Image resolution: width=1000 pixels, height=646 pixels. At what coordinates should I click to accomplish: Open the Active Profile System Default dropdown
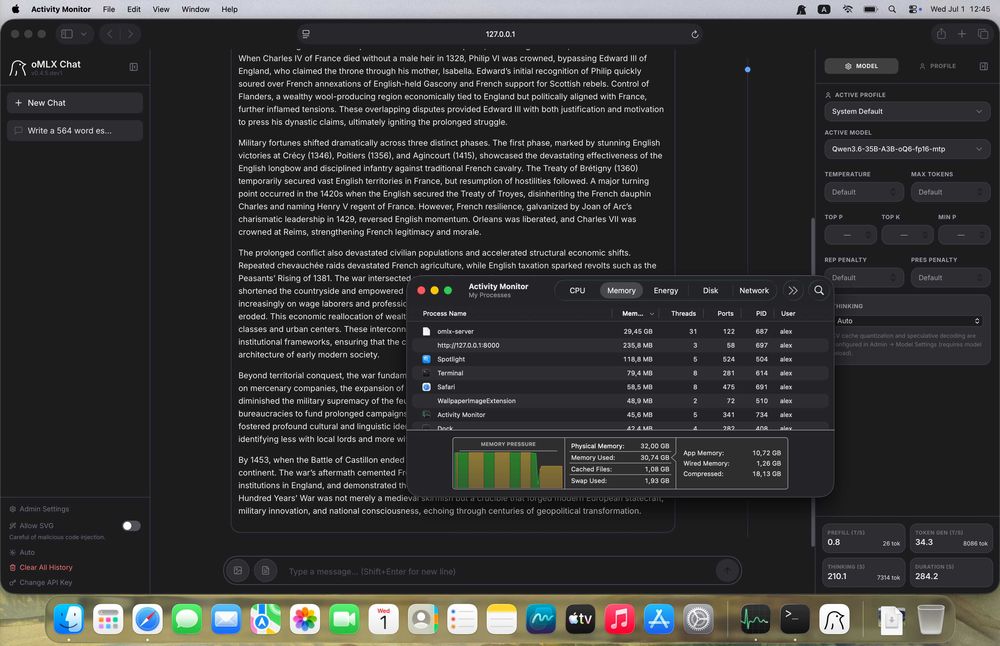[907, 111]
